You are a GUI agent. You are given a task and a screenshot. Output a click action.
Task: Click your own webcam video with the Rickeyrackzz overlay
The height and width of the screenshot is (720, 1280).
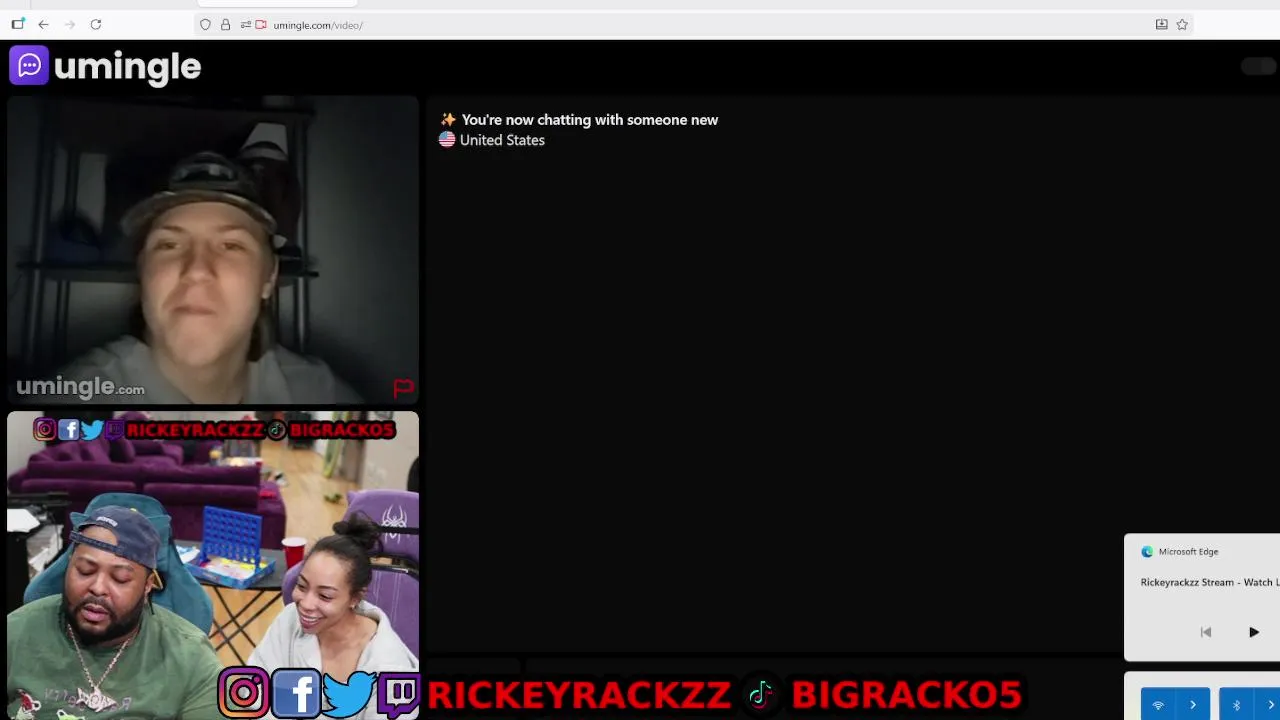tap(213, 565)
